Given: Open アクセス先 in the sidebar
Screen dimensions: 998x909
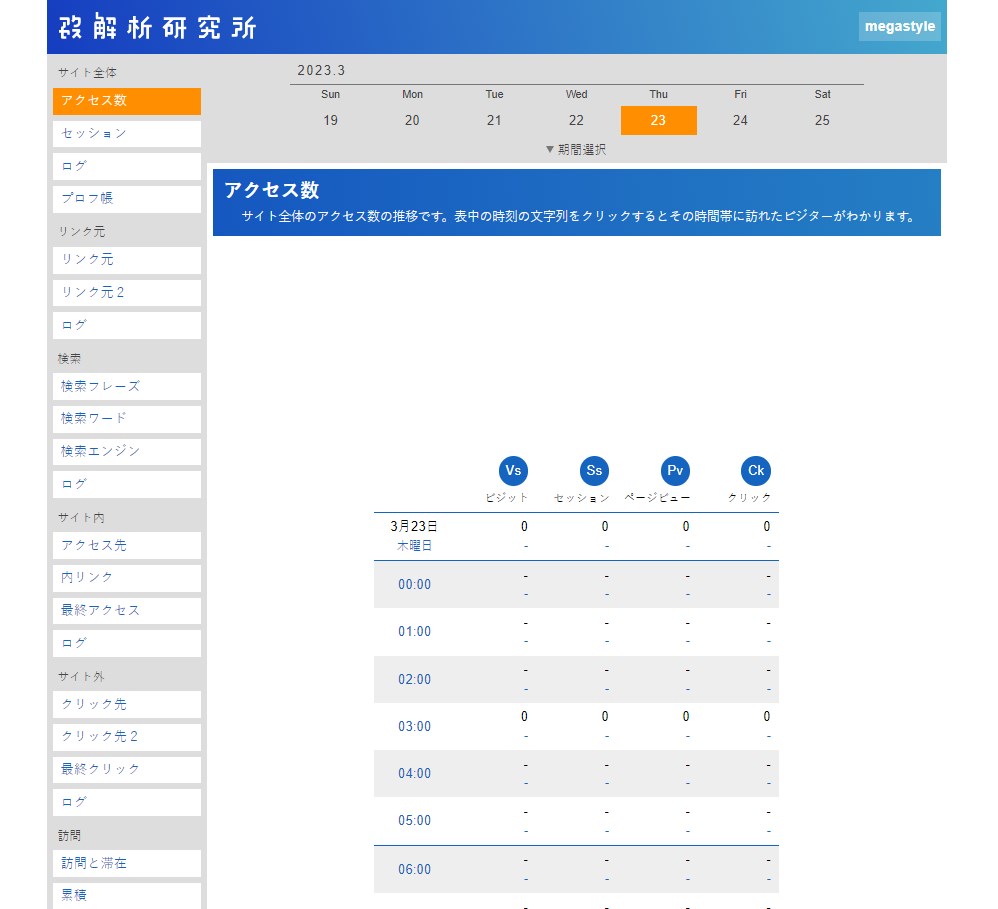Looking at the screenshot, I should click(x=127, y=546).
